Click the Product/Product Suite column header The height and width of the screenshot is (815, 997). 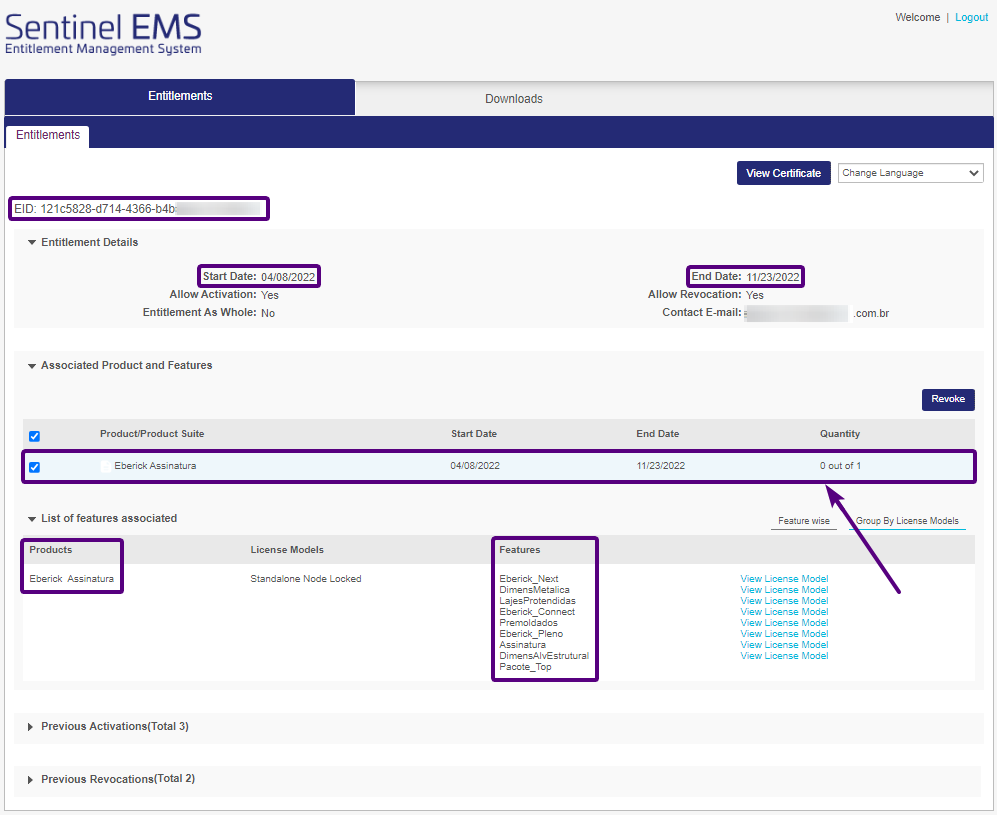point(152,434)
